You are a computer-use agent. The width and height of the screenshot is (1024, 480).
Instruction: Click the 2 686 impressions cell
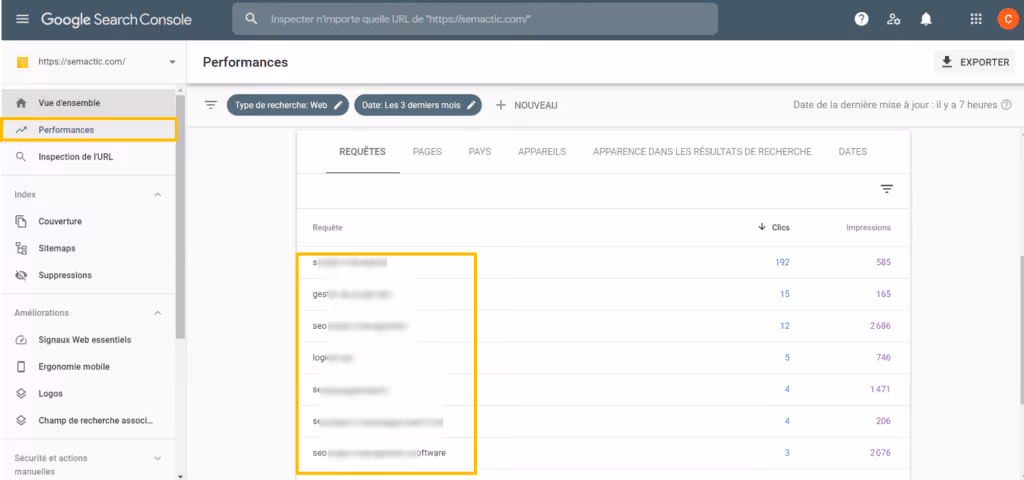click(x=880, y=326)
